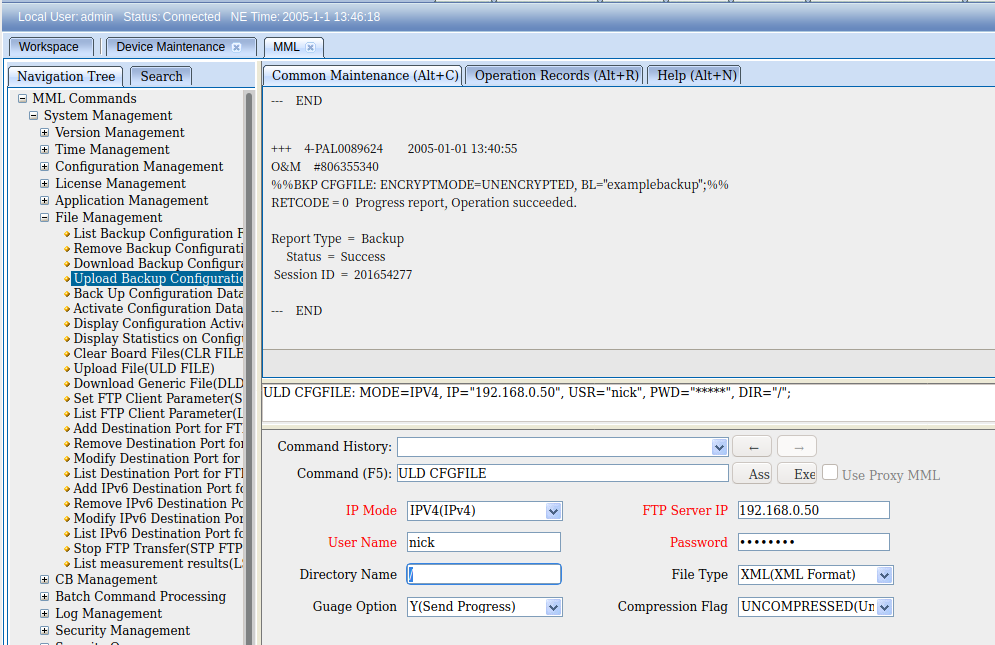Expand the Configuration Management node

(x=44, y=167)
